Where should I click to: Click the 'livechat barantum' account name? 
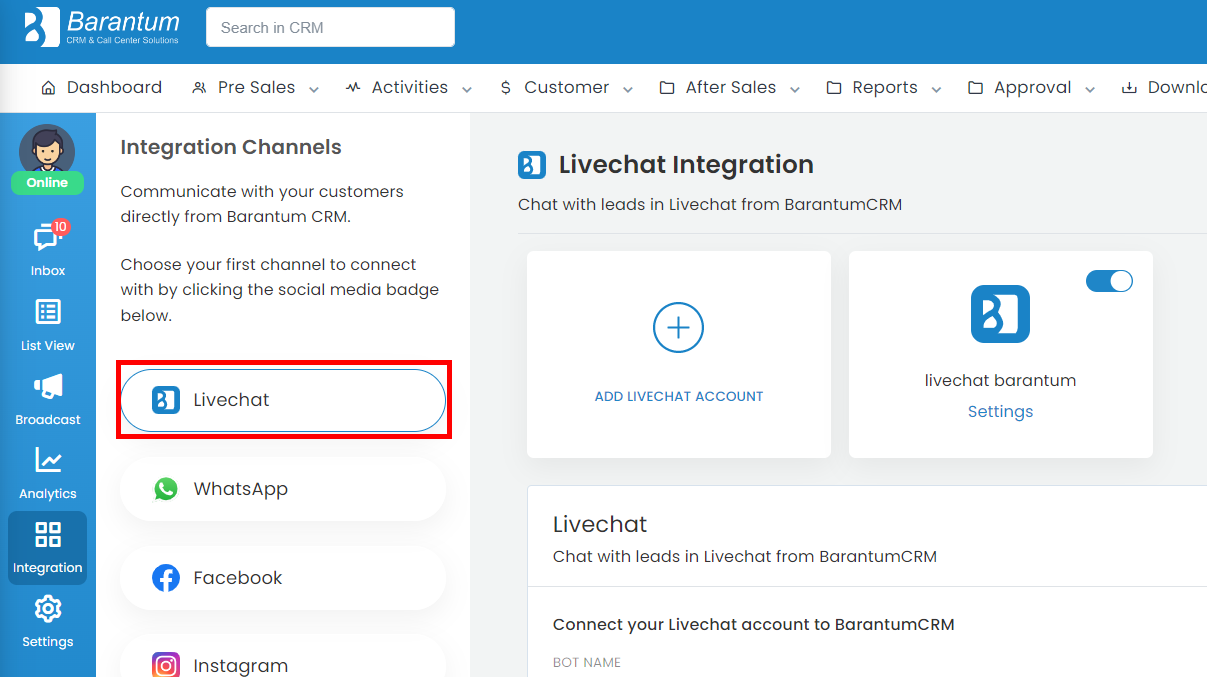coord(1000,381)
